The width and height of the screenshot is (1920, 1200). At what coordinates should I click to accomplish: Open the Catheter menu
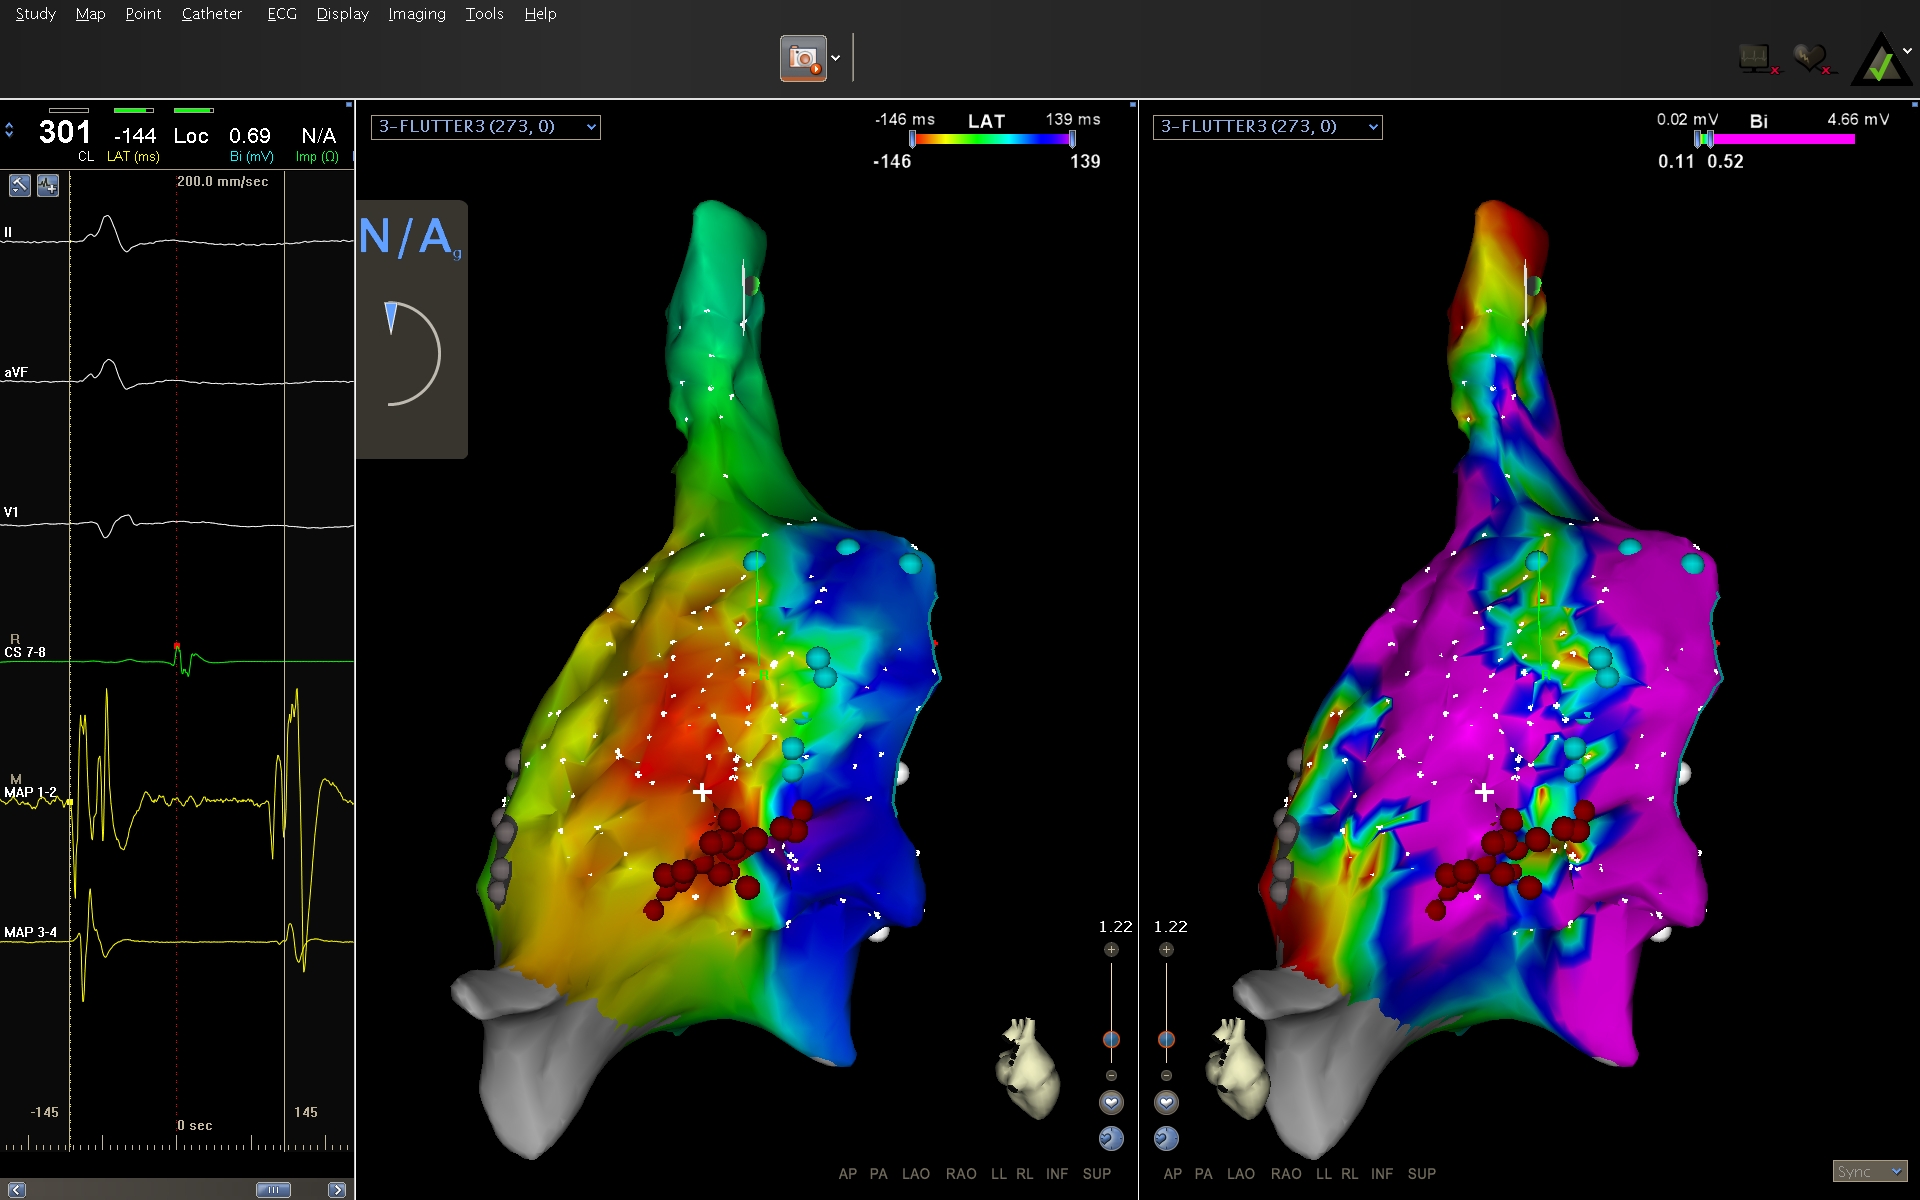211,14
